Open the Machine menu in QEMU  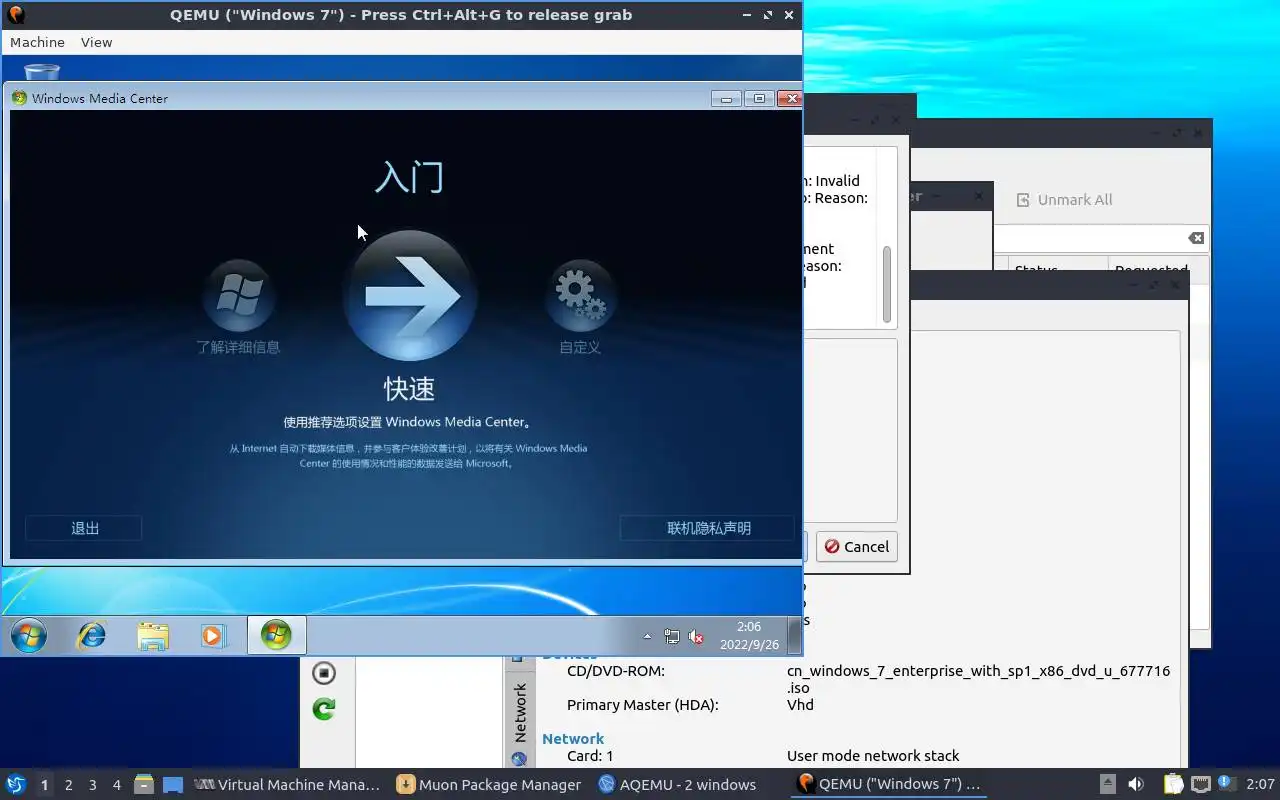37,42
